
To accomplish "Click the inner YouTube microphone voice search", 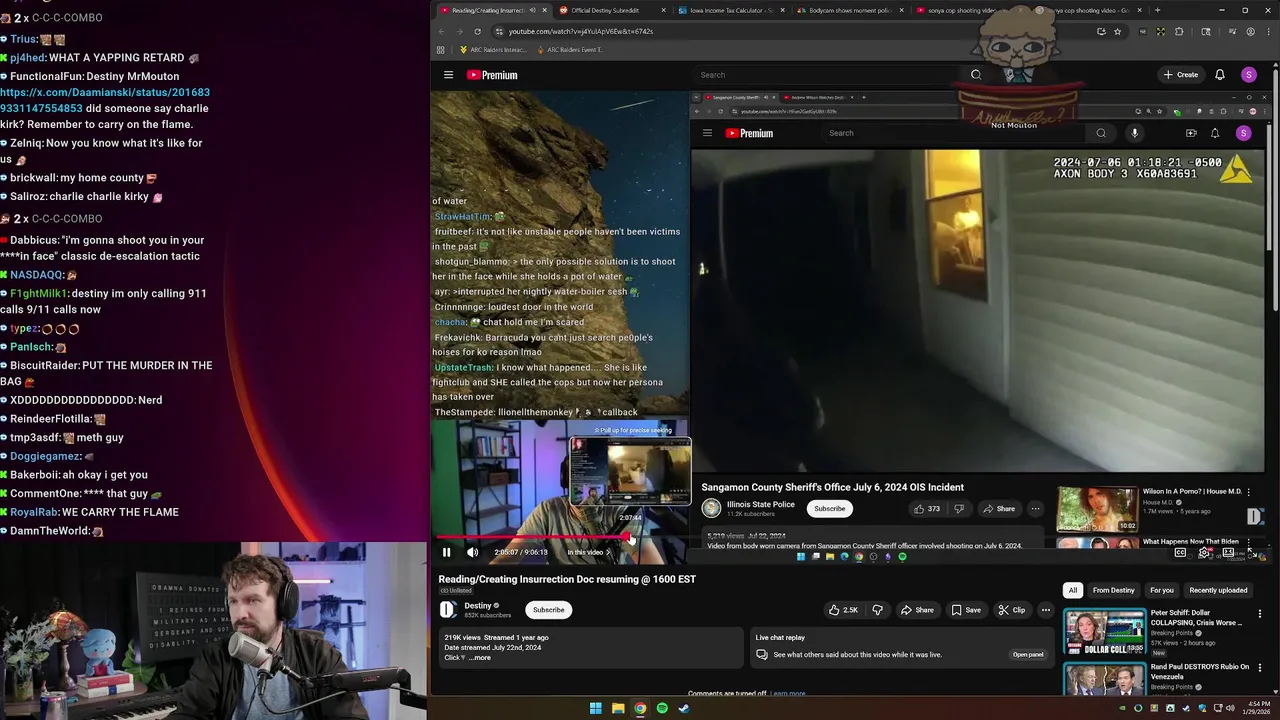I will coord(1134,133).
